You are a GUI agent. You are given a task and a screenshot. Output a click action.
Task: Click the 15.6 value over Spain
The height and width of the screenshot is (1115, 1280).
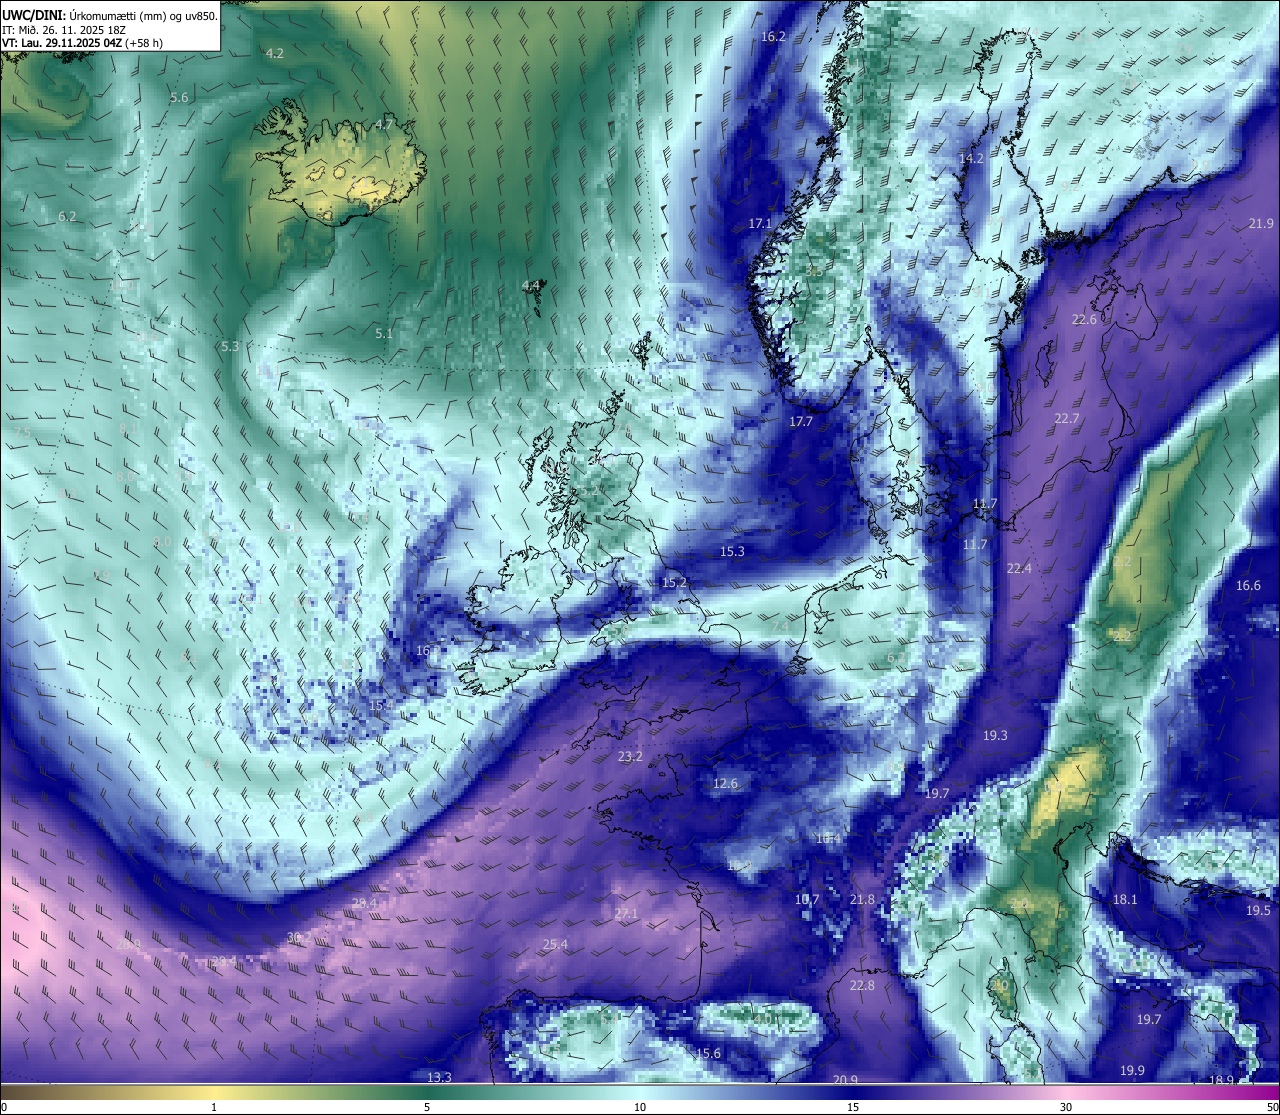coord(708,1054)
